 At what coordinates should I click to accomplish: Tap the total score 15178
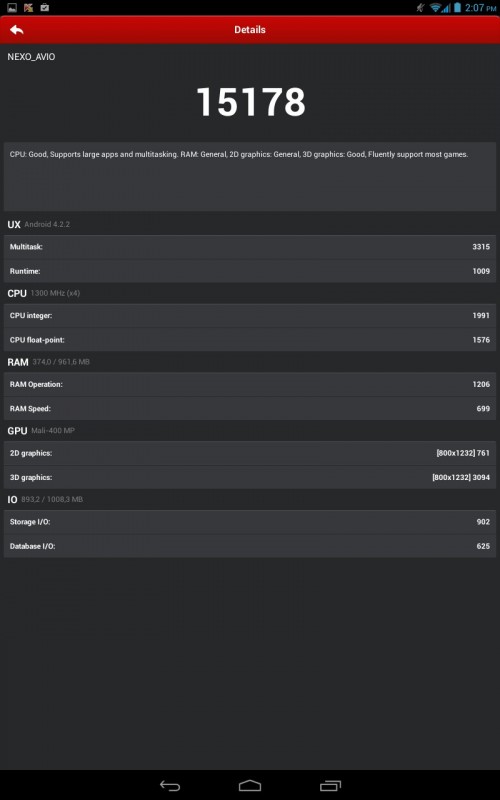[x=251, y=102]
